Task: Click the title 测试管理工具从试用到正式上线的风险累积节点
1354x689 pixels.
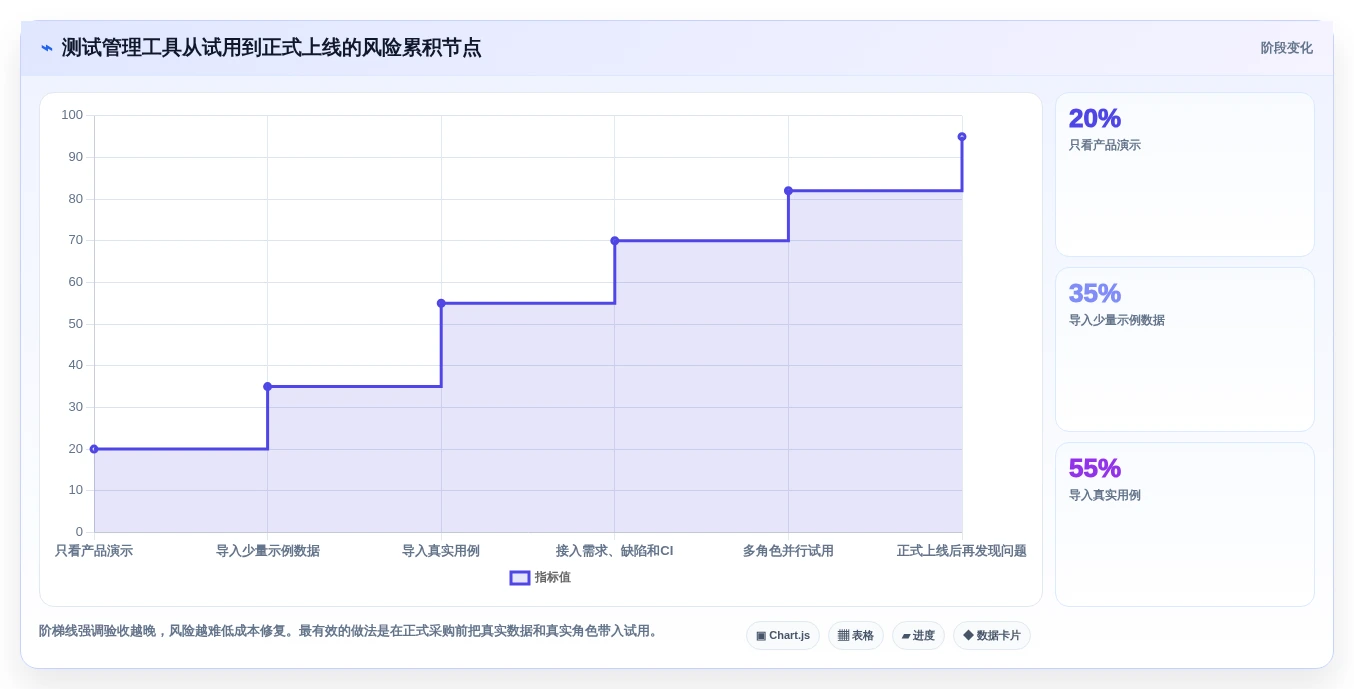Action: coord(271,48)
